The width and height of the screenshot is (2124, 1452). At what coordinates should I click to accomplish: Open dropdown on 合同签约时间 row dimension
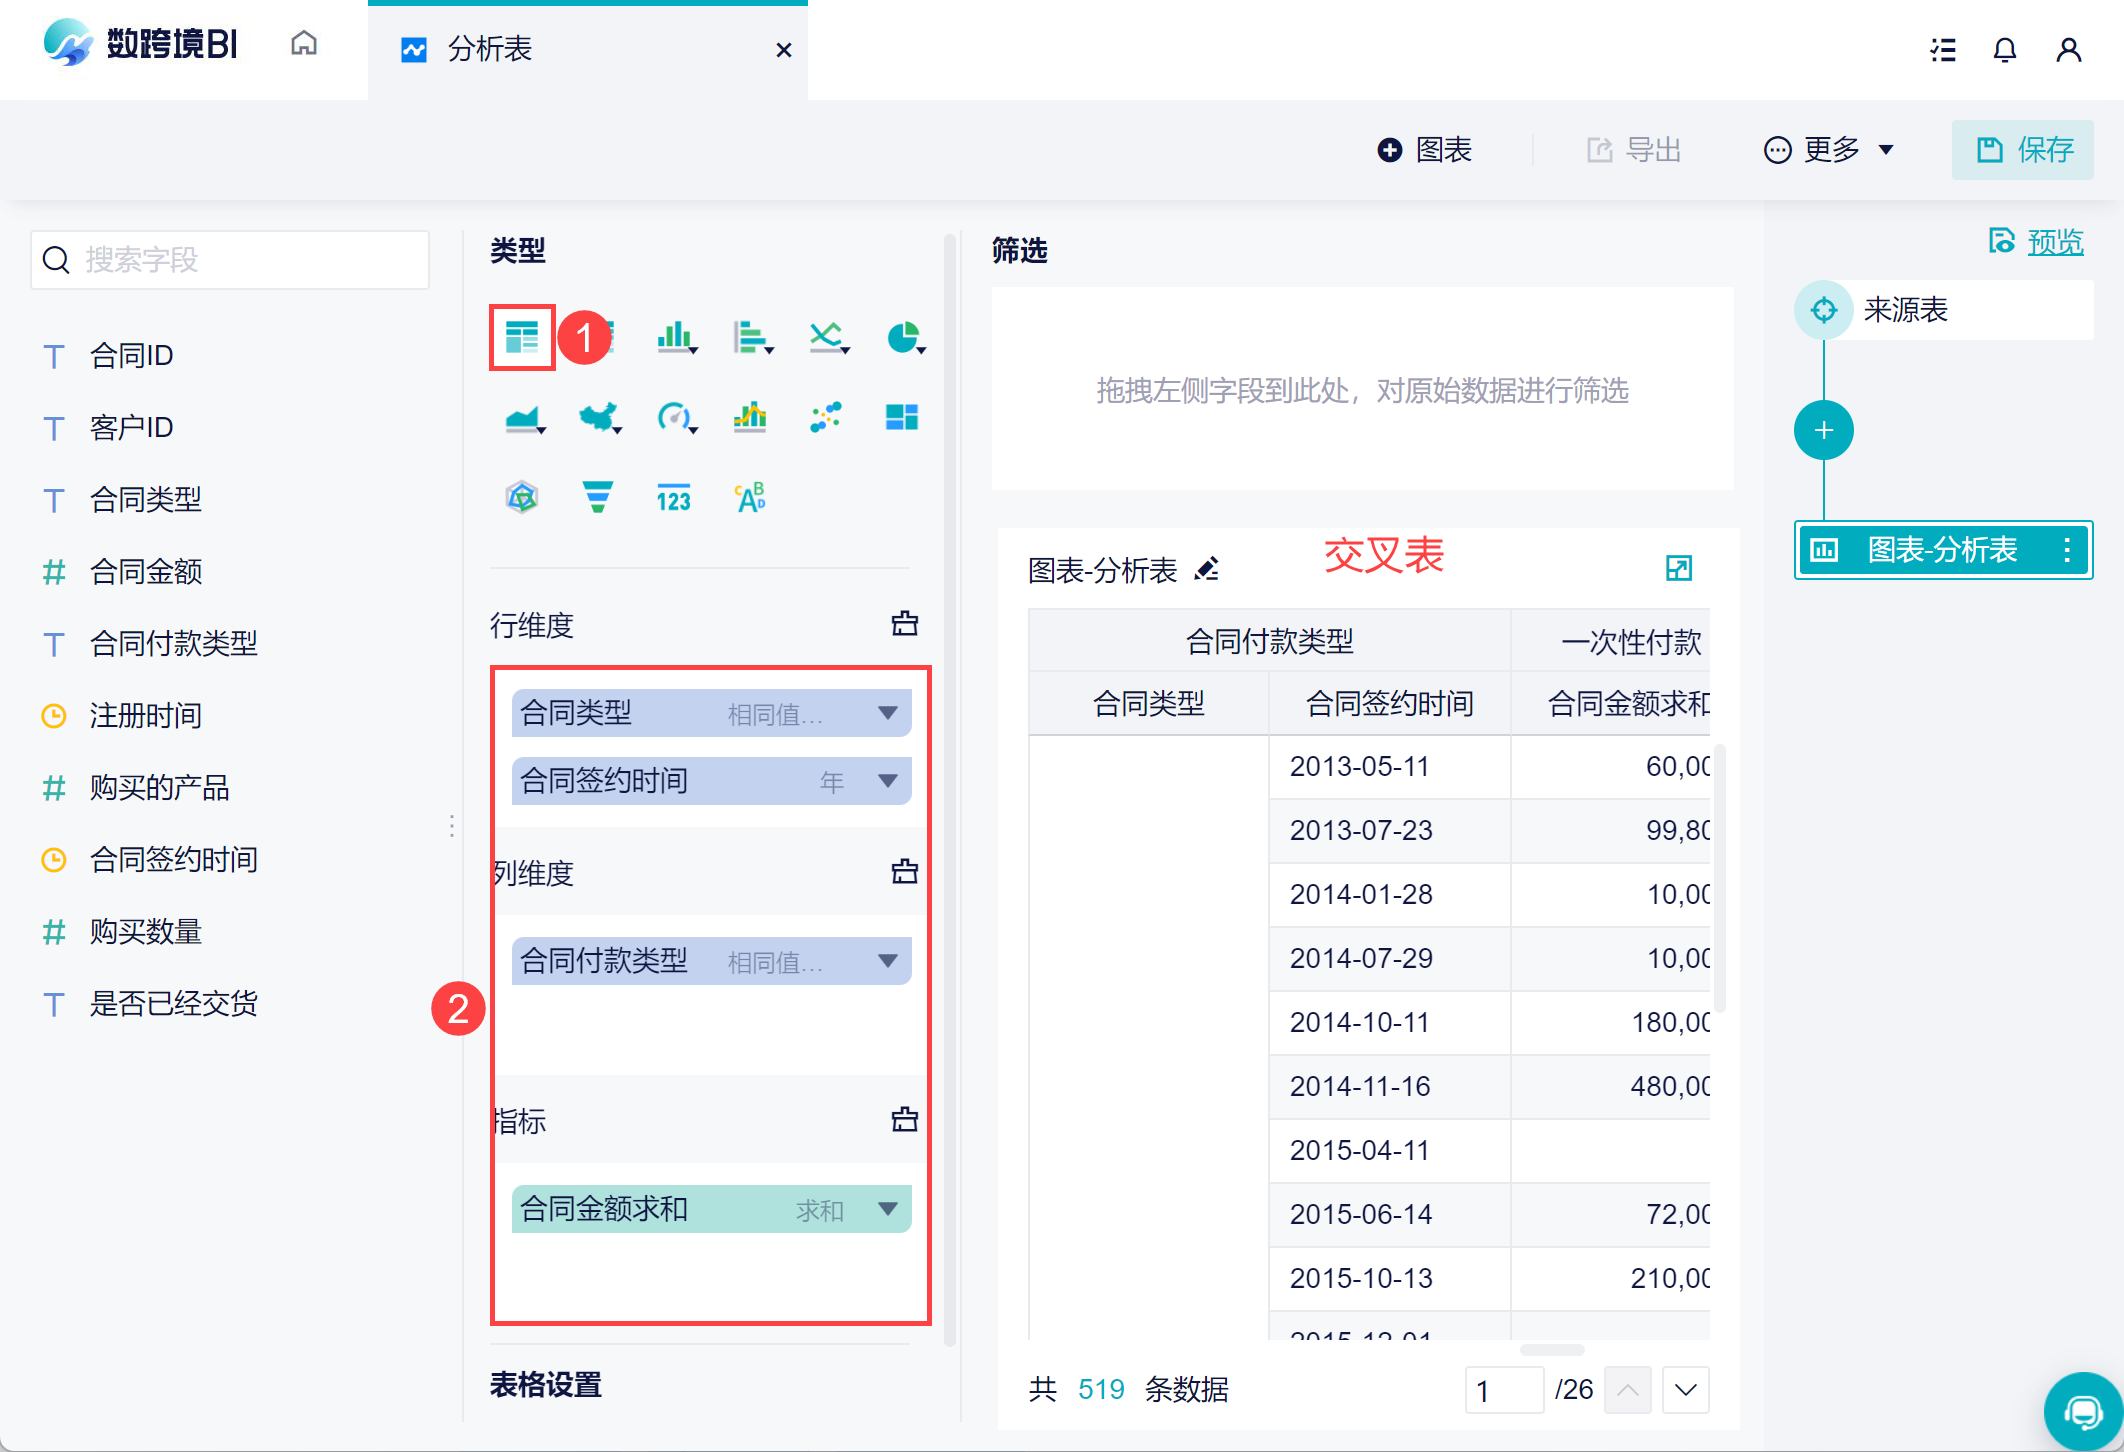coord(887,781)
